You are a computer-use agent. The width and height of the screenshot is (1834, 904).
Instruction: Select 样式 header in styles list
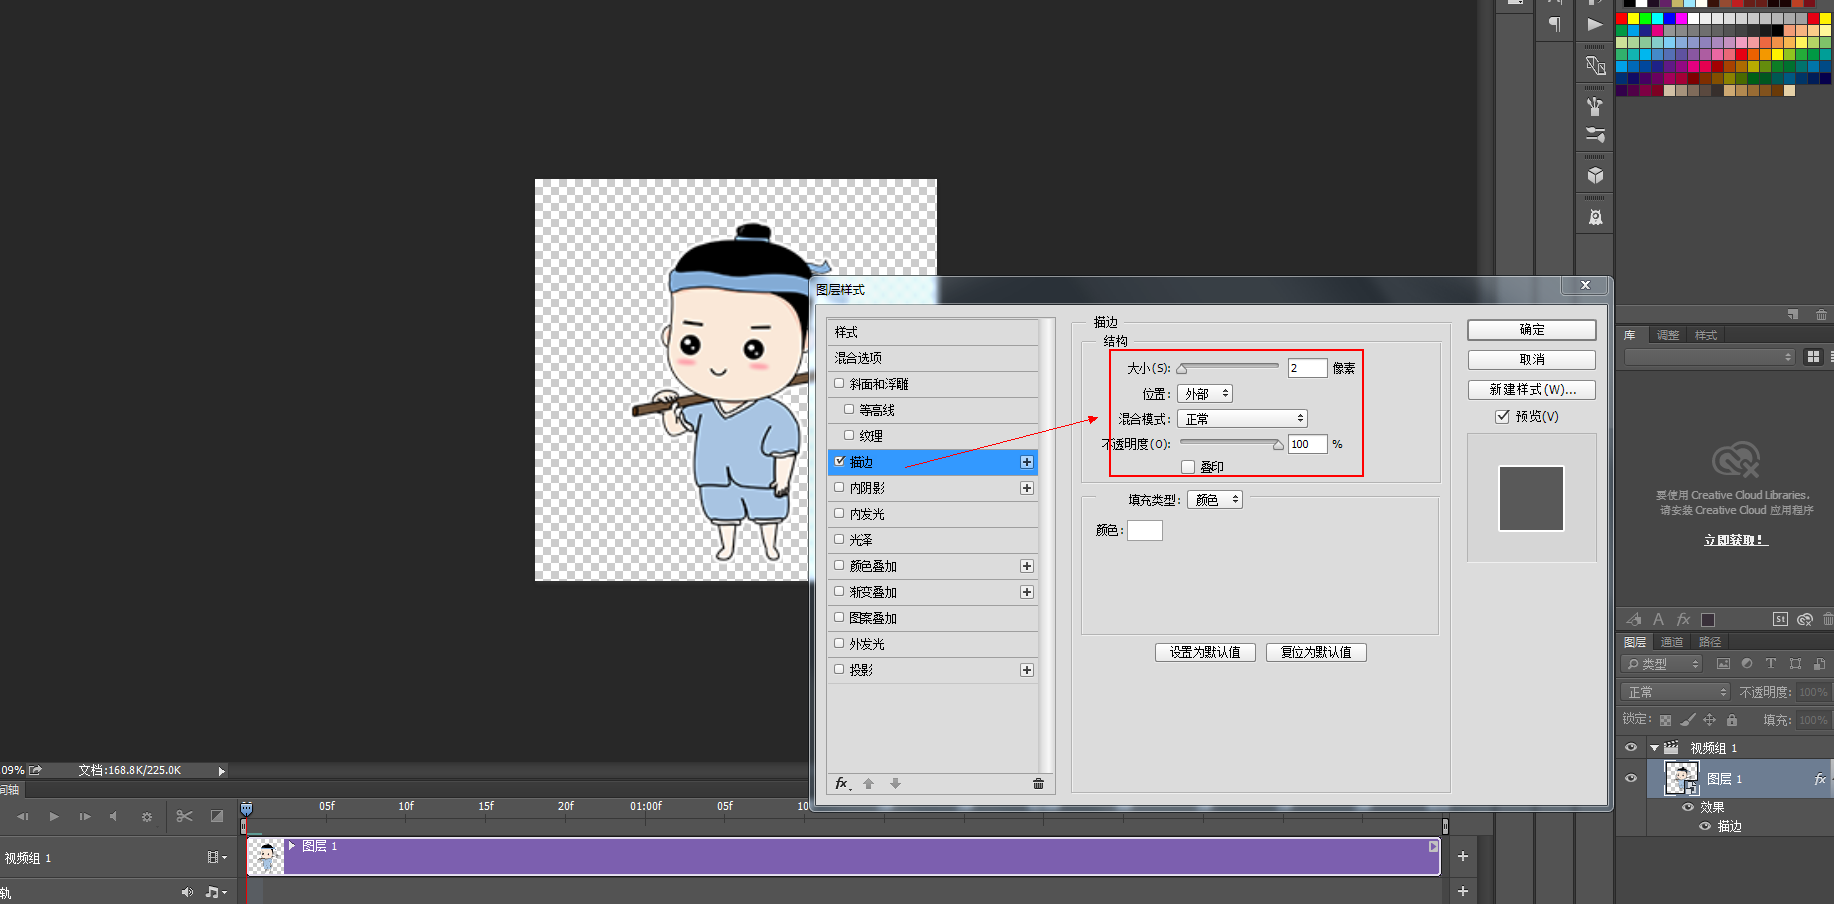coord(932,332)
